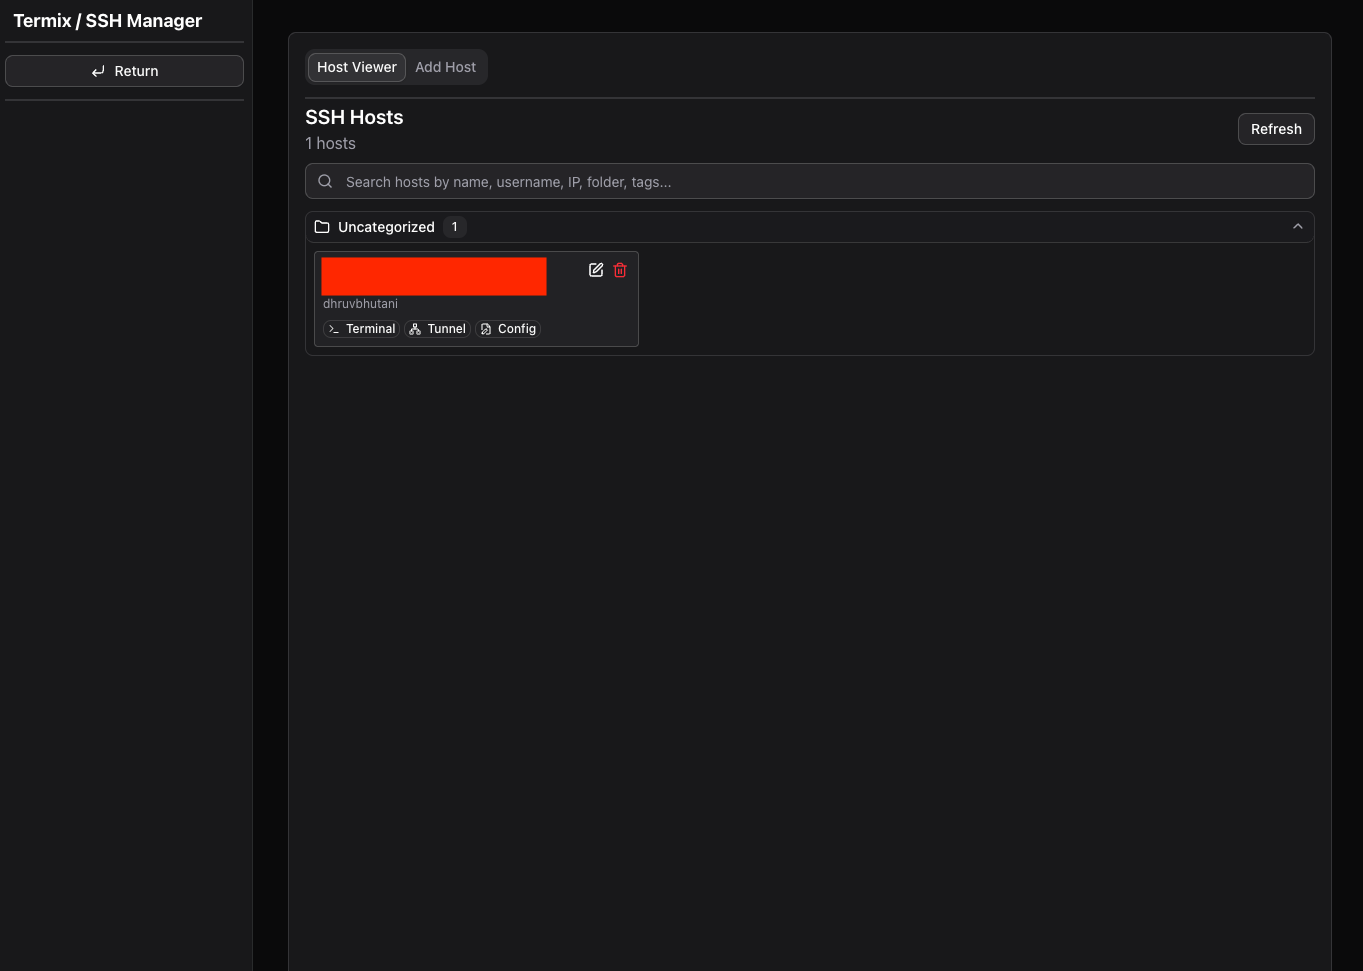Screen dimensions: 1363x971
Task: Open Tunnel for dhruvbhutani host
Action: 438,329
